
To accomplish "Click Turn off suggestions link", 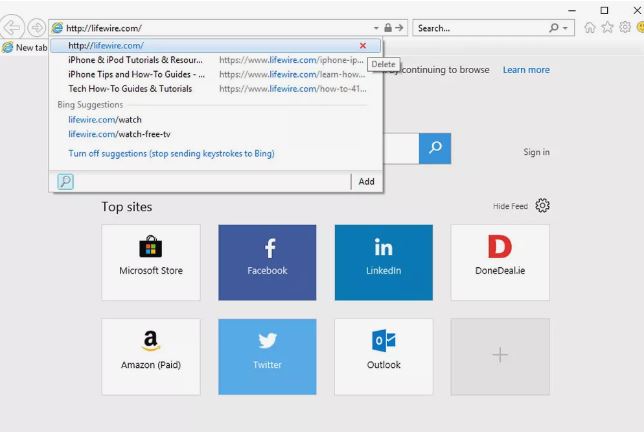I will click(x=171, y=154).
